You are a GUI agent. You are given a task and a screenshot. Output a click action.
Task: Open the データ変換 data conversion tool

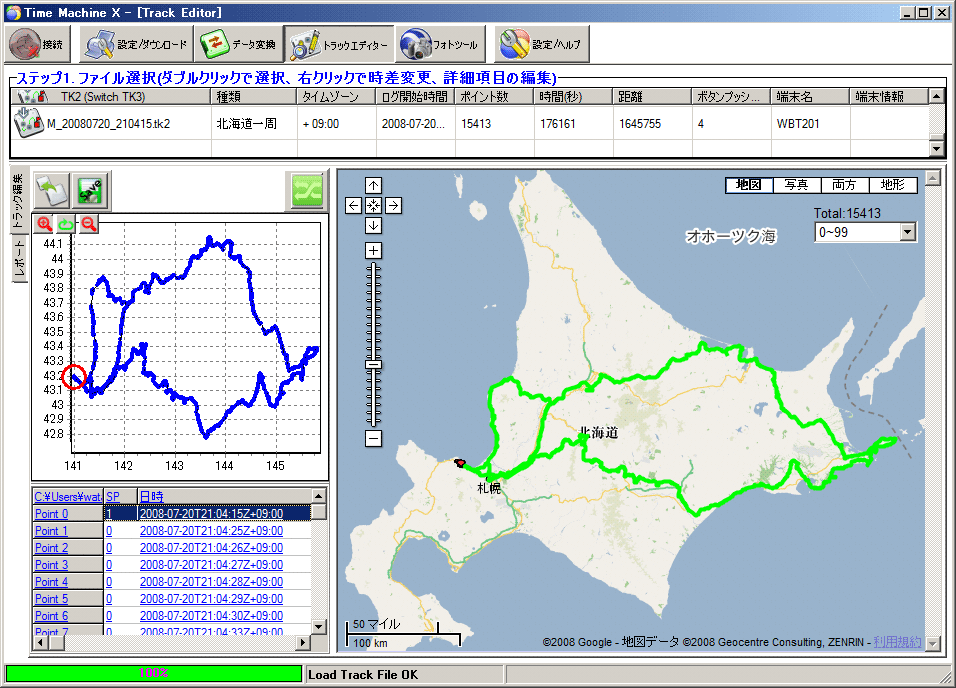click(x=239, y=45)
